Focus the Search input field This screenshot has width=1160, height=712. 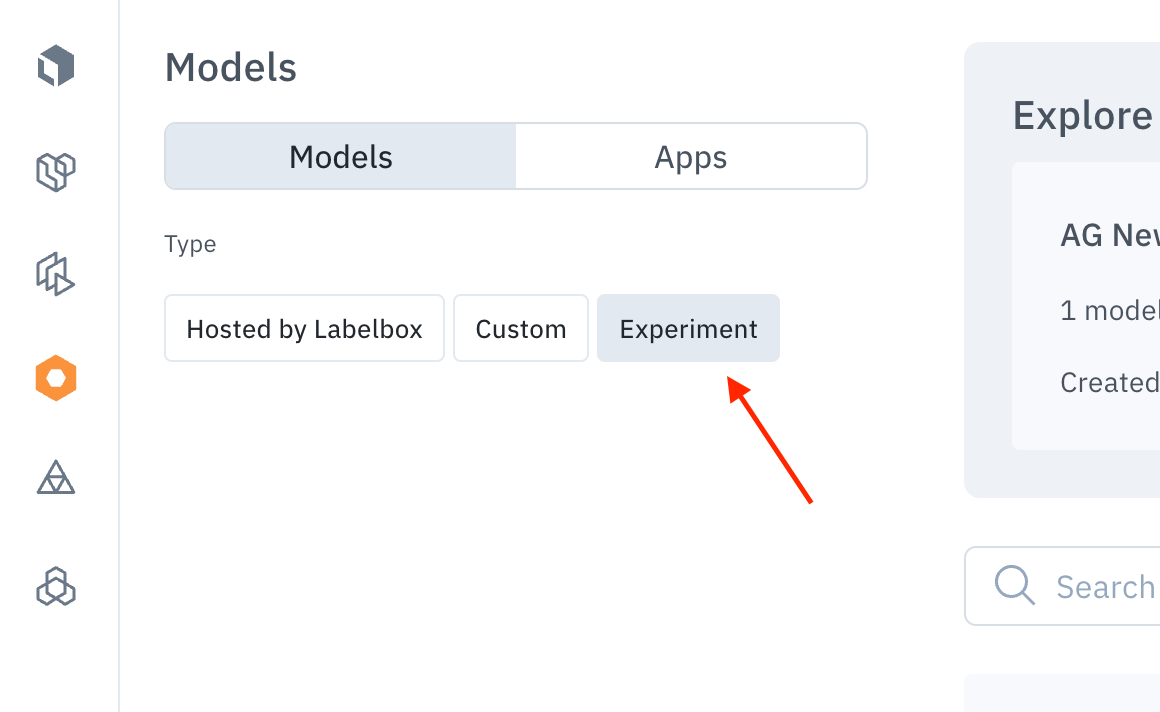coord(1063,586)
